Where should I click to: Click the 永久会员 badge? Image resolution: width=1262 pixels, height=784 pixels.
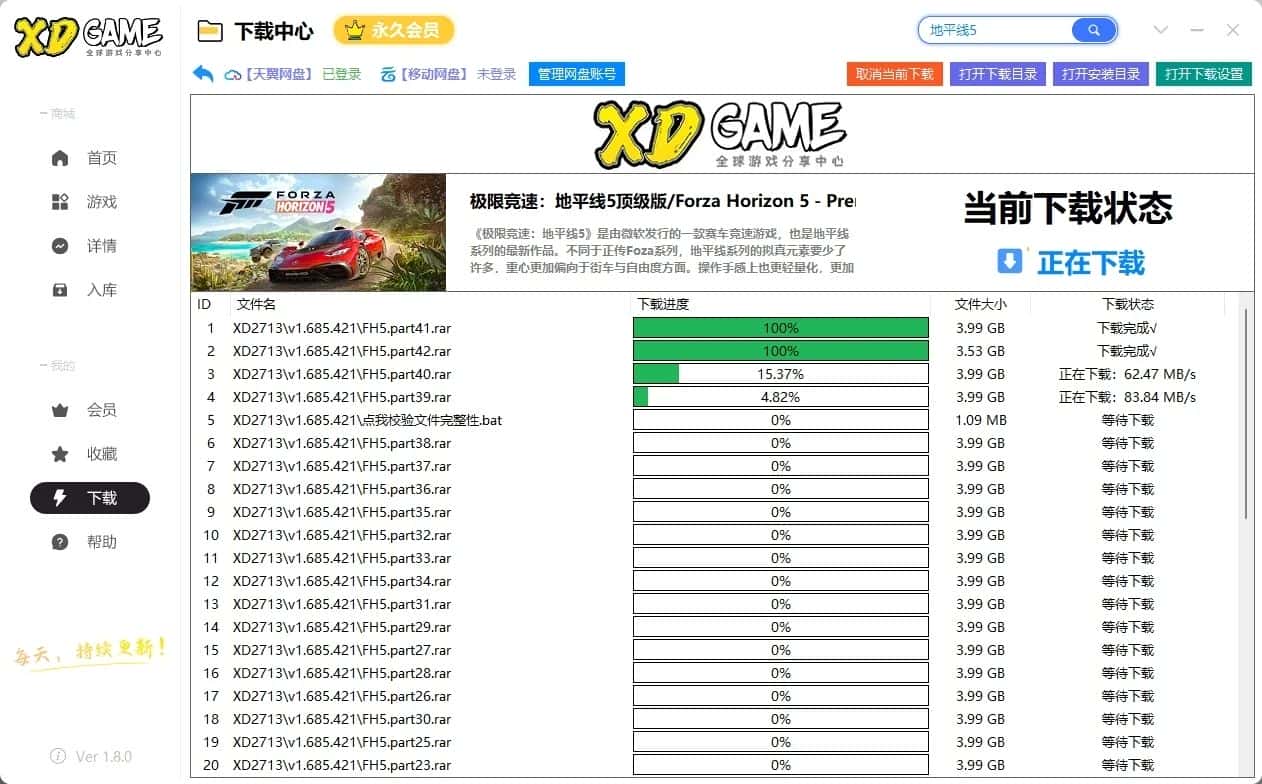[x=393, y=31]
